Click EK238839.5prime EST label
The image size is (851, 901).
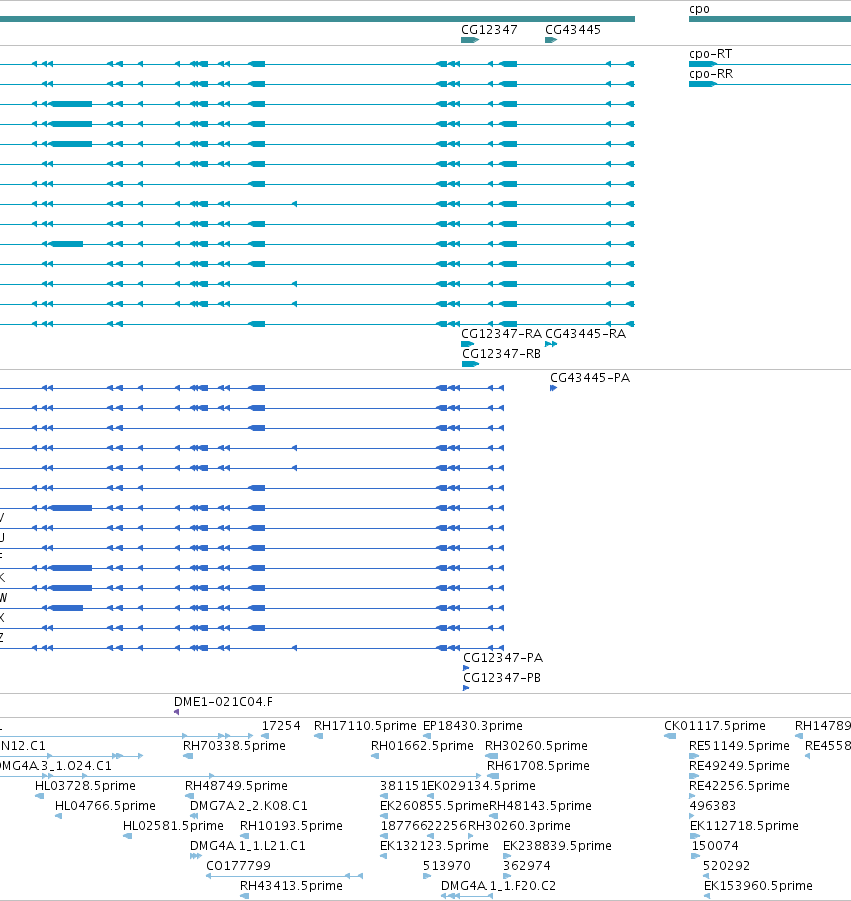tap(557, 846)
